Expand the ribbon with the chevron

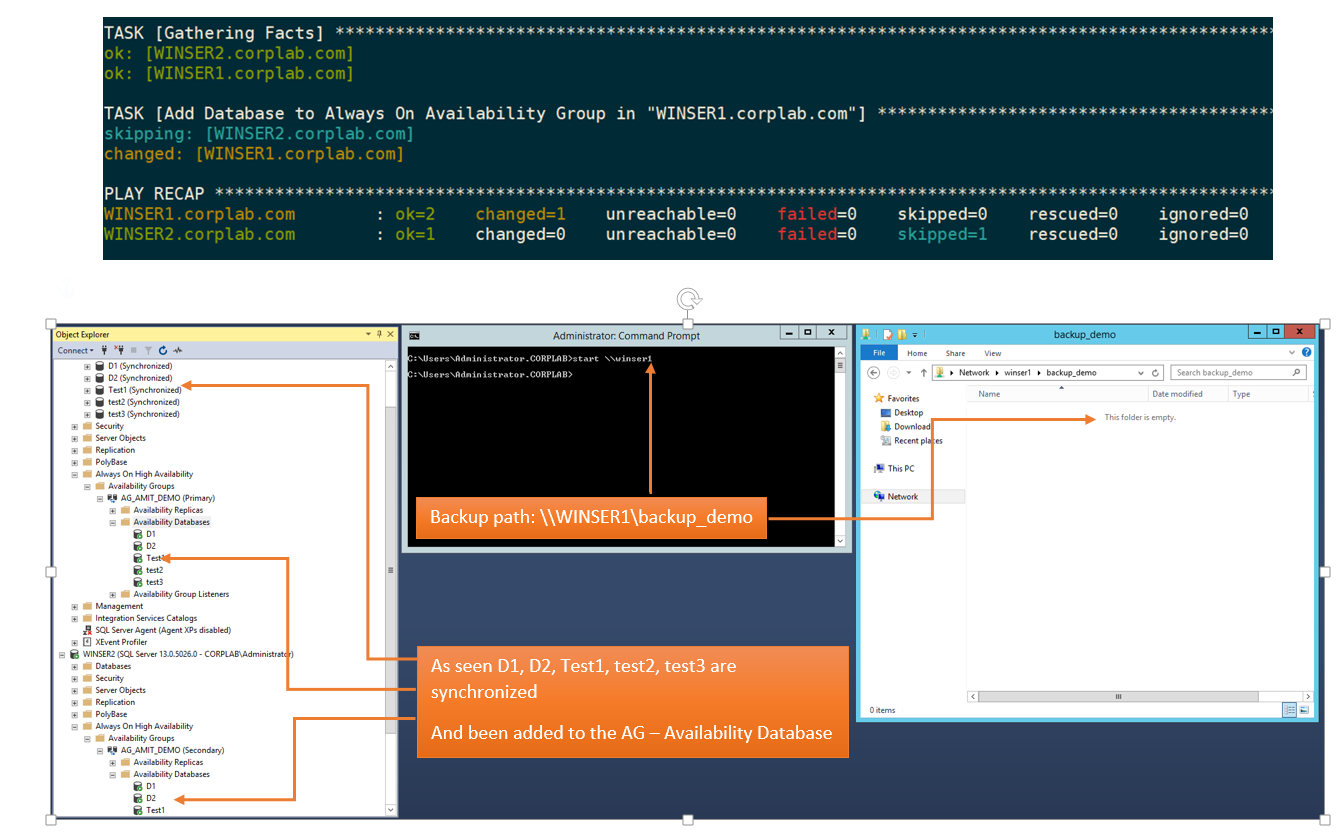pyautogui.click(x=1293, y=353)
